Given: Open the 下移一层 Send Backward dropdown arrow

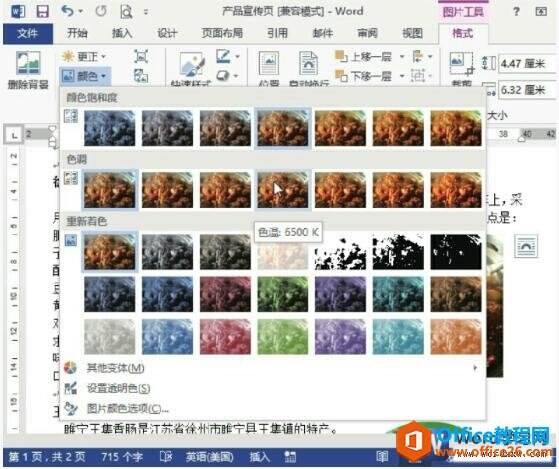Looking at the screenshot, I should (402, 76).
